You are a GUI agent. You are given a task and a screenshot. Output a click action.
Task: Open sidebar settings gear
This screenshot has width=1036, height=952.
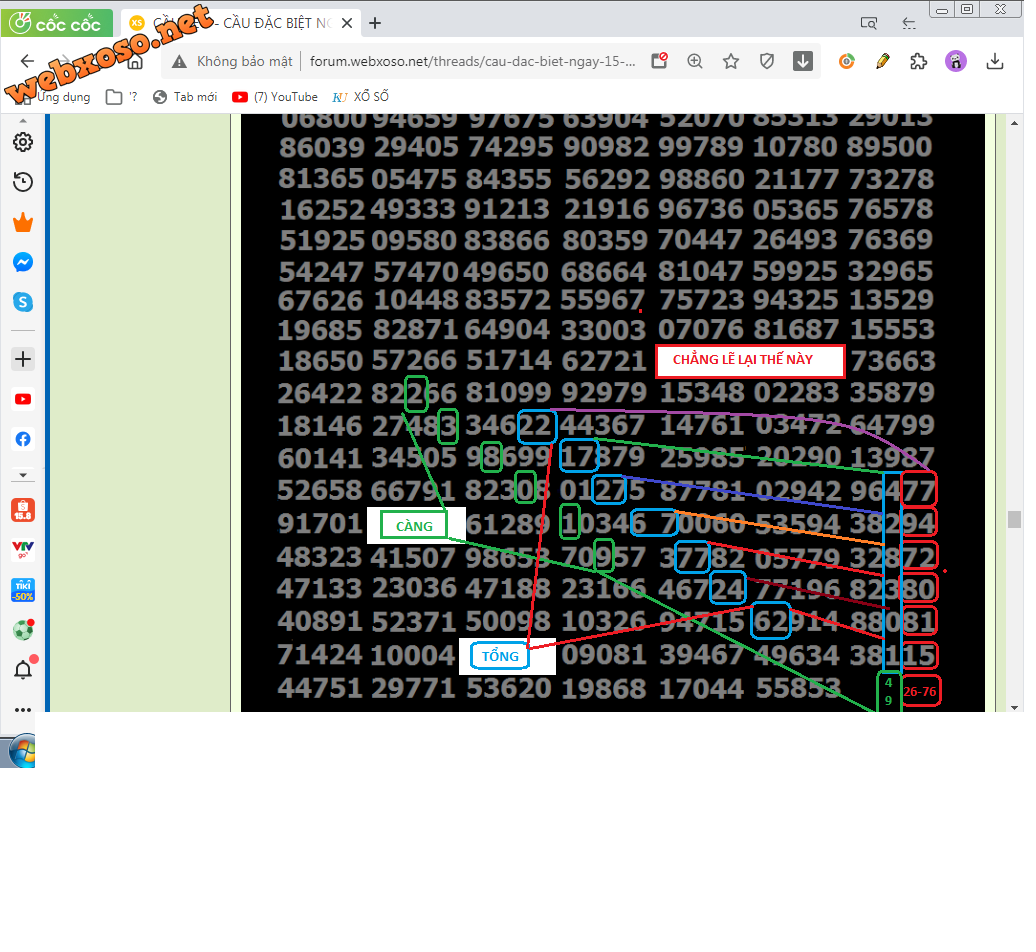tap(23, 142)
